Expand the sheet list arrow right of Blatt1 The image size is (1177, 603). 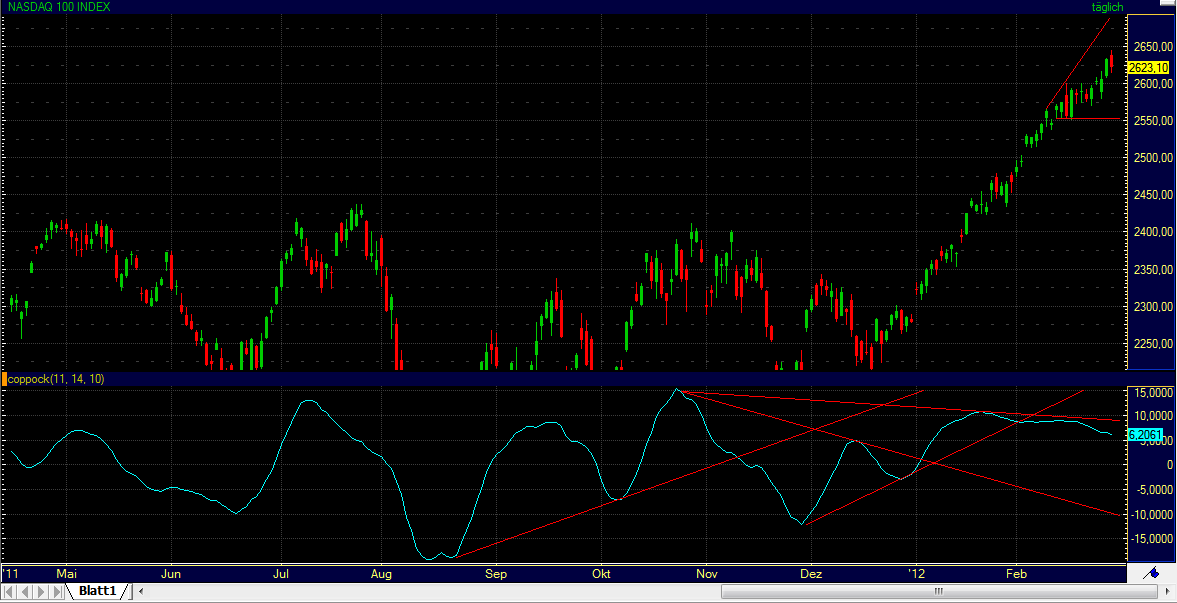(140, 592)
